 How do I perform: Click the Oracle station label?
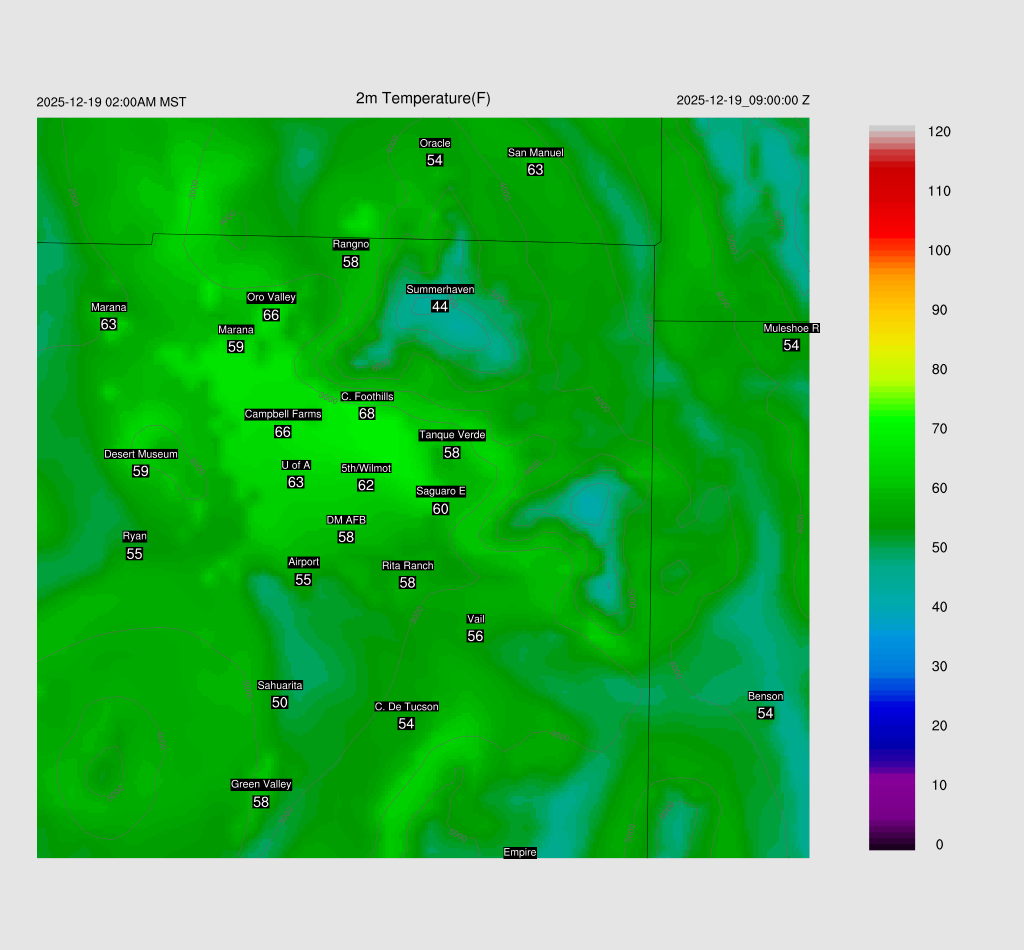coord(434,143)
